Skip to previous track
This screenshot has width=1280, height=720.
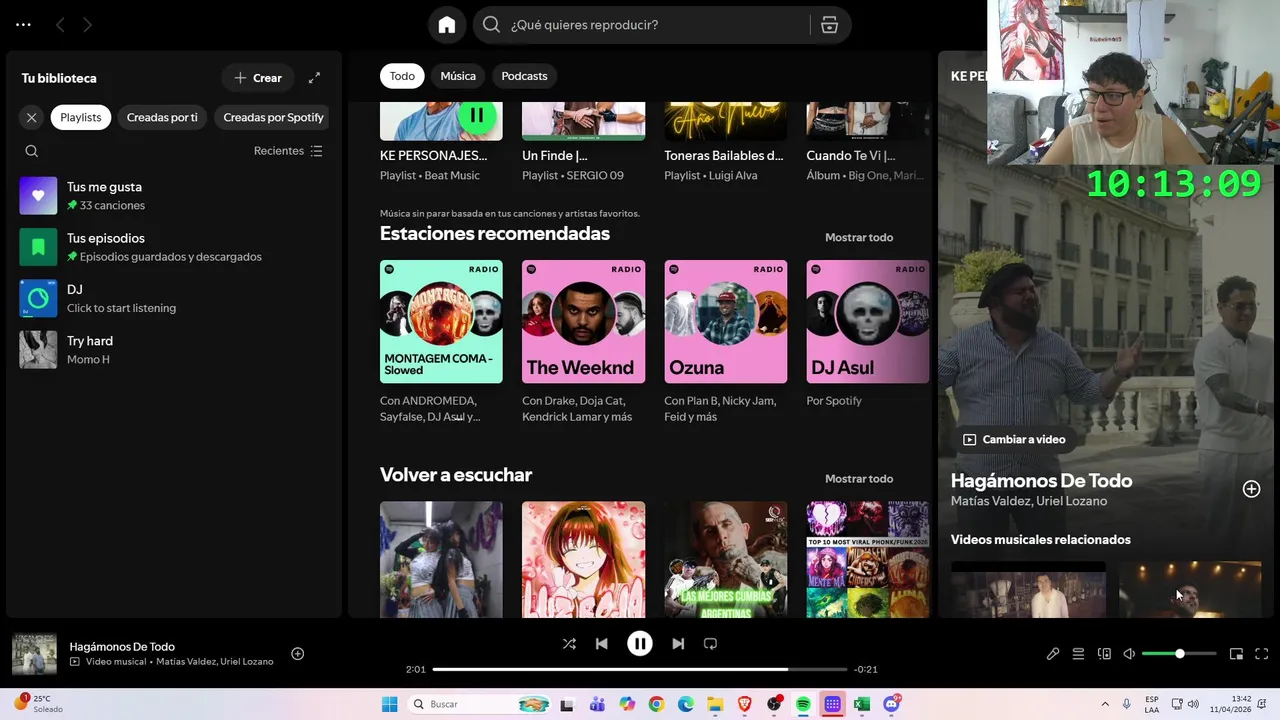[x=601, y=644]
